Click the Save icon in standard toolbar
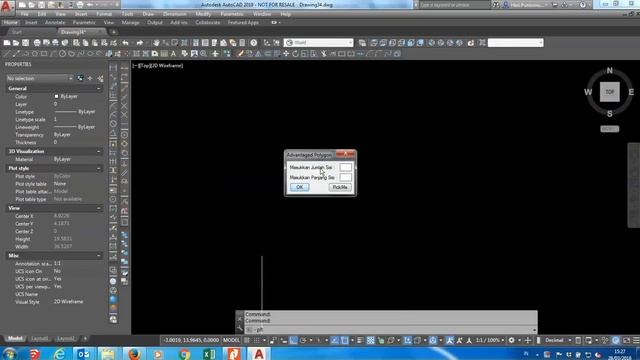This screenshot has width=640, height=360. 25,43
